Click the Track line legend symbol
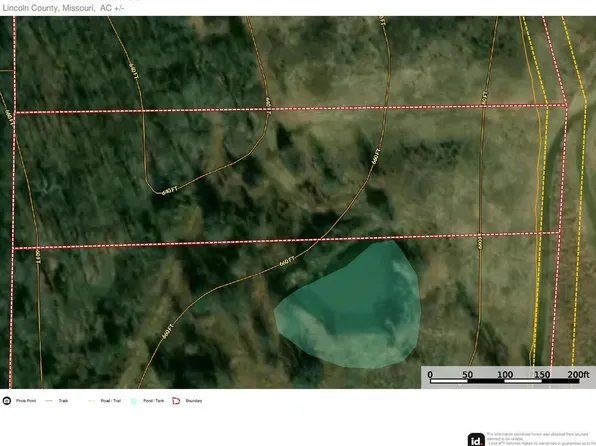The image size is (596, 446). click(x=49, y=401)
